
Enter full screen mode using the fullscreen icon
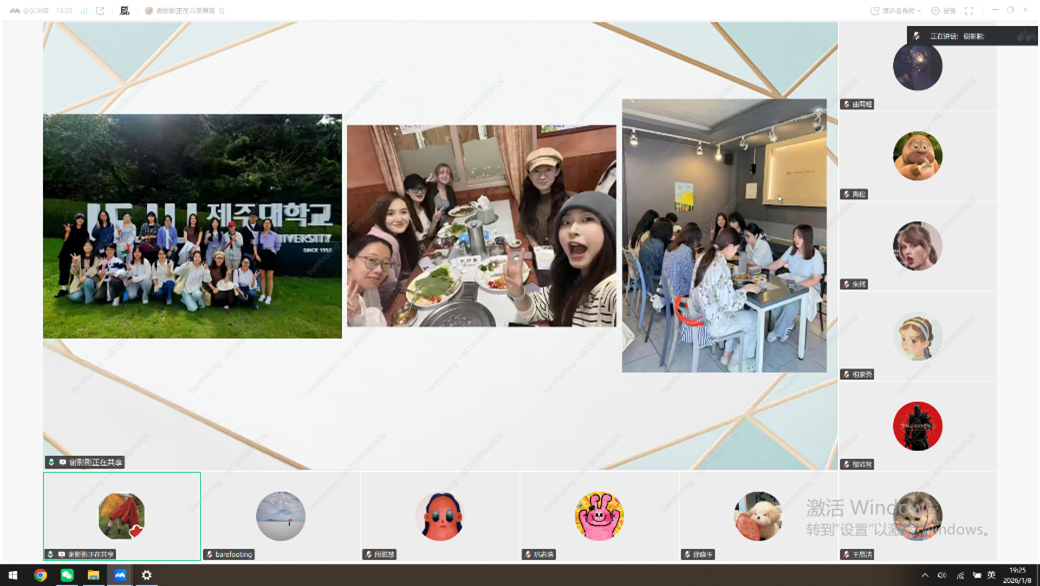(969, 11)
